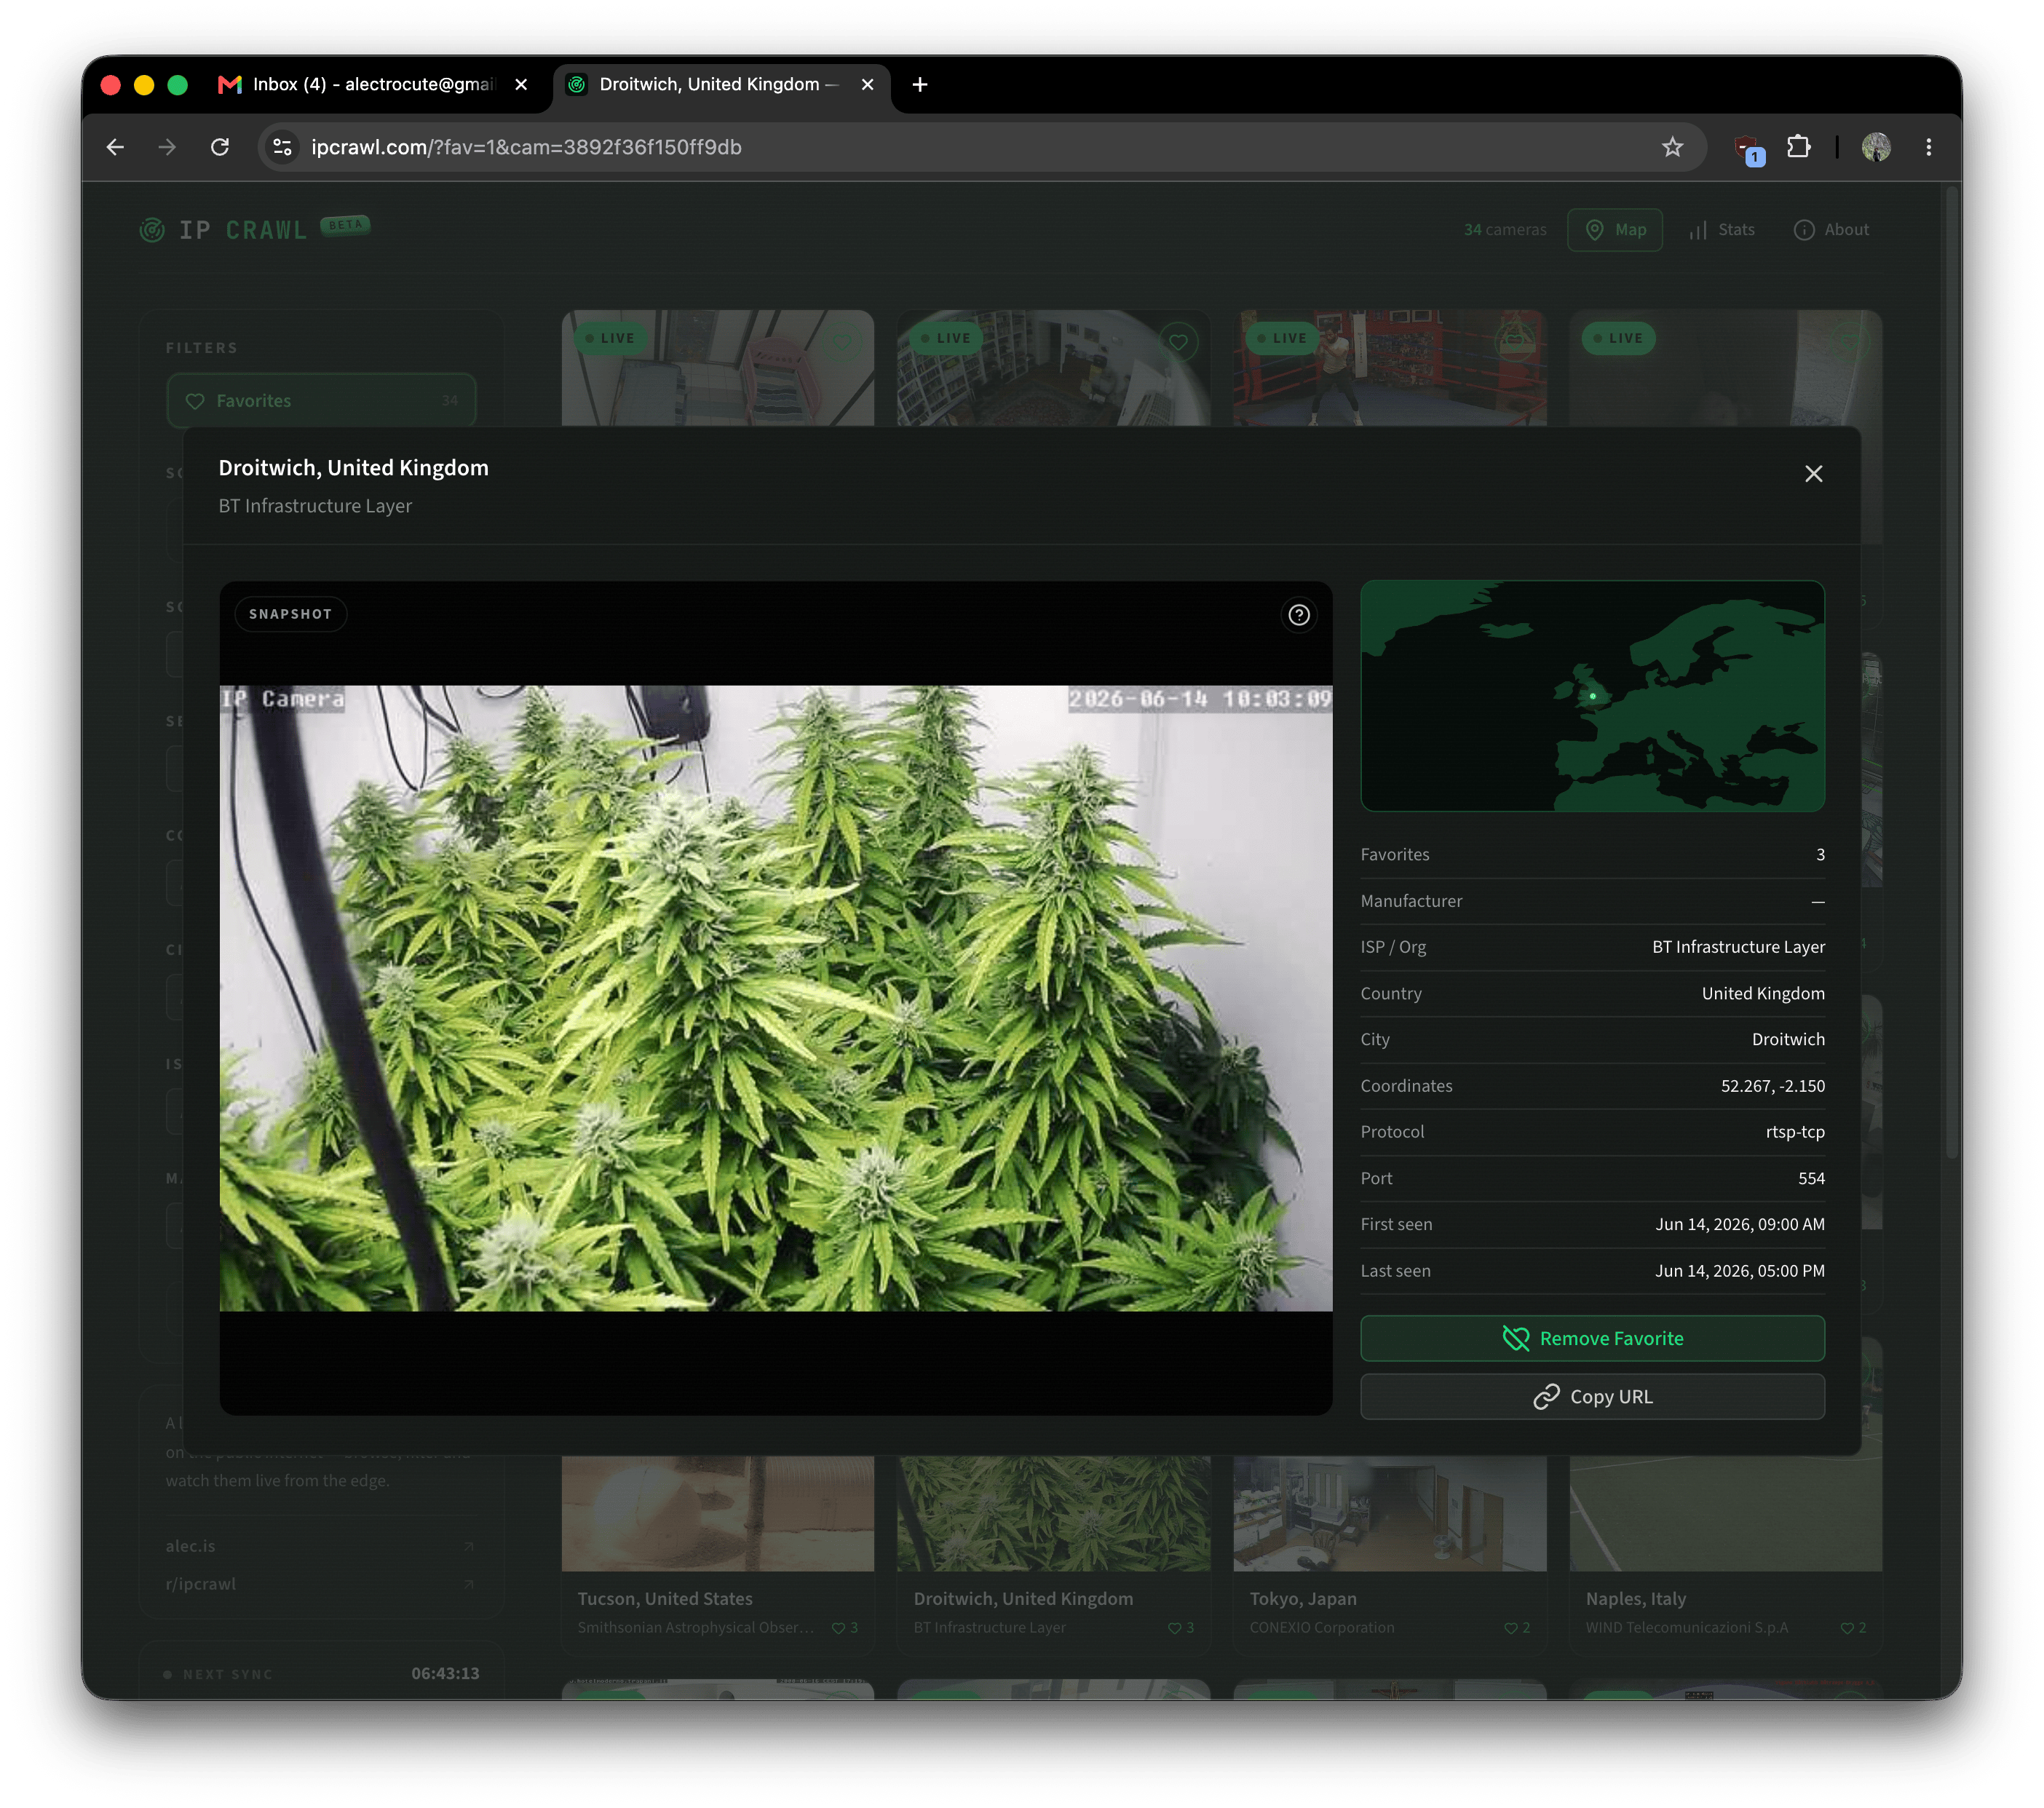This screenshot has width=2044, height=1808.
Task: Open the Tucson, United States camera card
Action: (x=718, y=1553)
